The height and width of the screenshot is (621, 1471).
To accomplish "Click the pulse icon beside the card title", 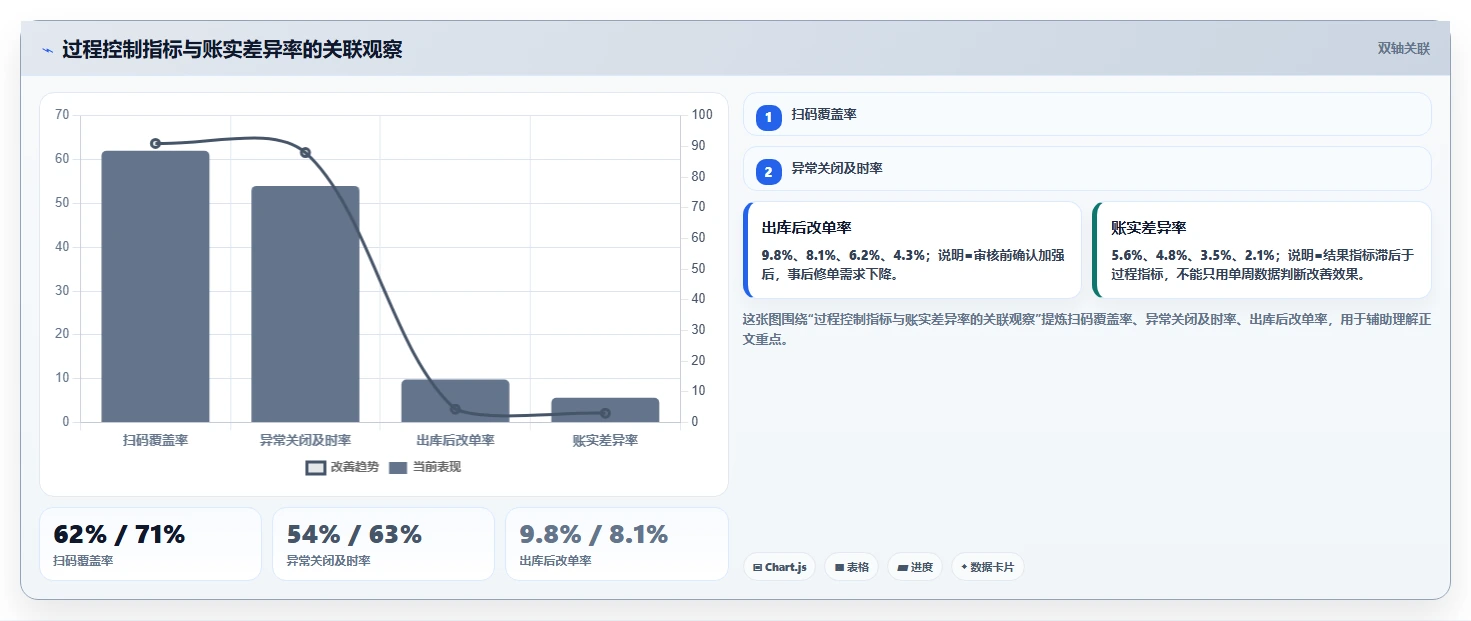I will click(47, 50).
